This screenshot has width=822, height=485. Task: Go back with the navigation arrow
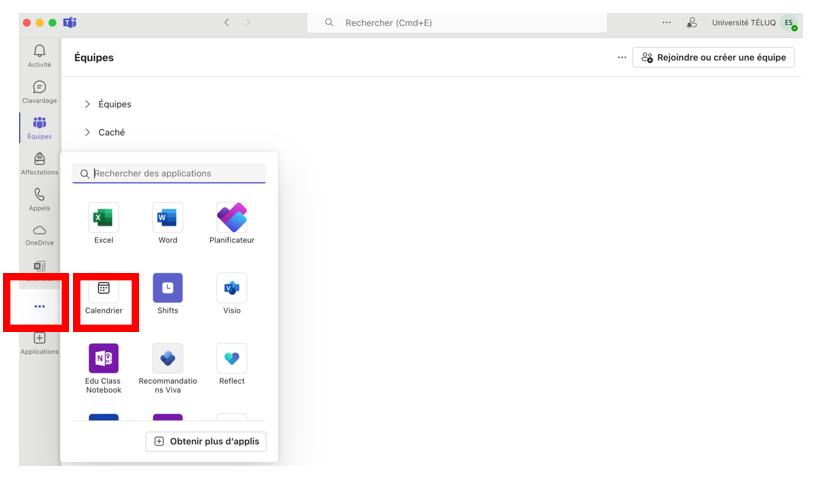point(227,22)
